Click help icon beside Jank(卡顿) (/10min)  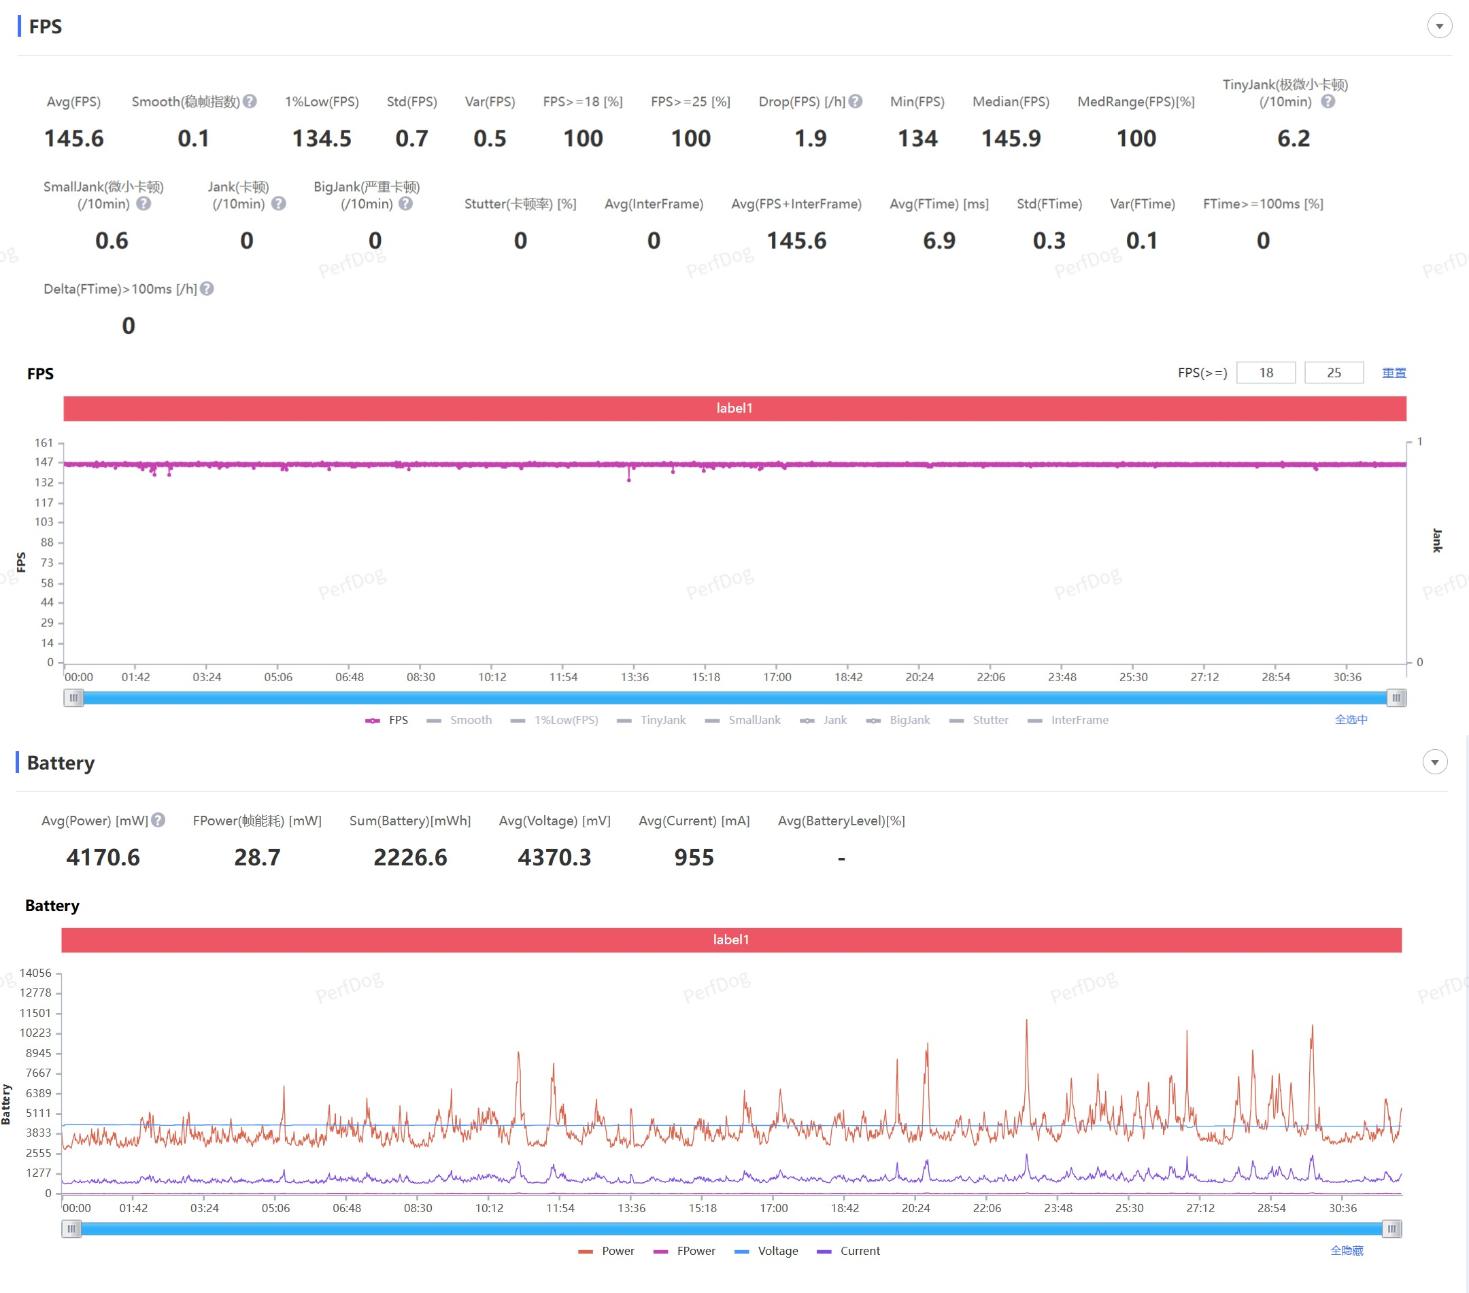pos(279,203)
